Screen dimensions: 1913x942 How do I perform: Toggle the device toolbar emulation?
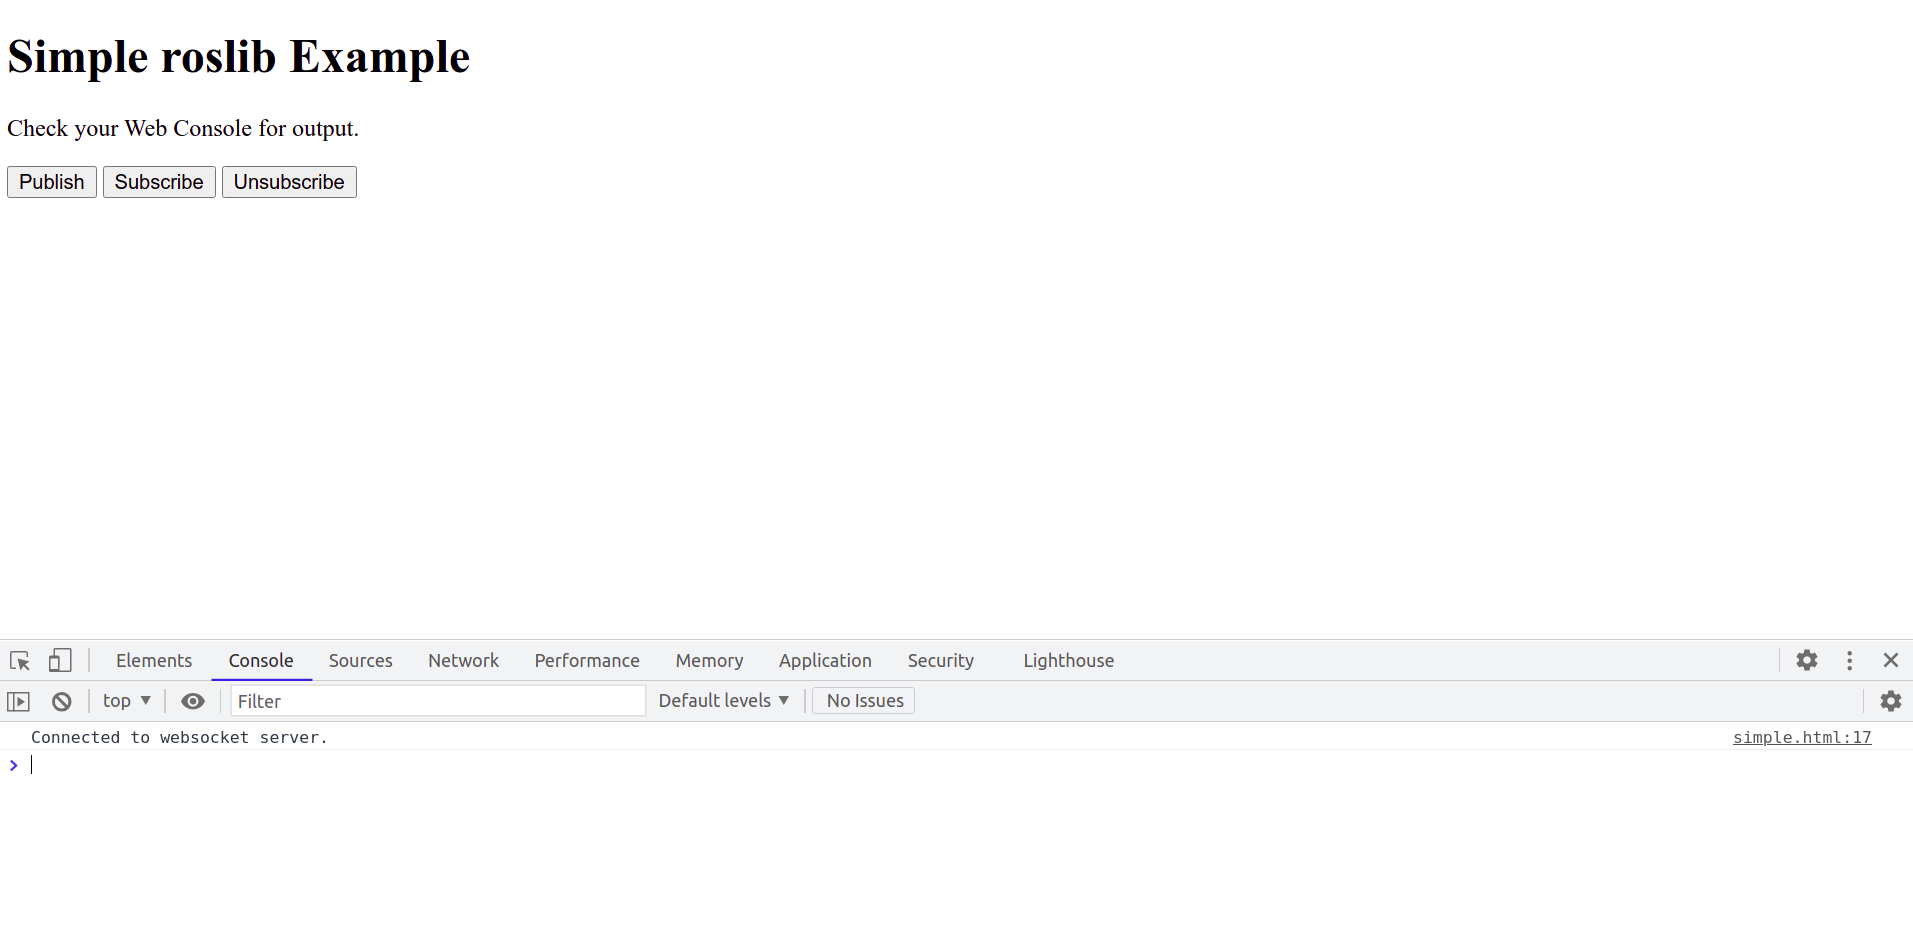tap(60, 660)
